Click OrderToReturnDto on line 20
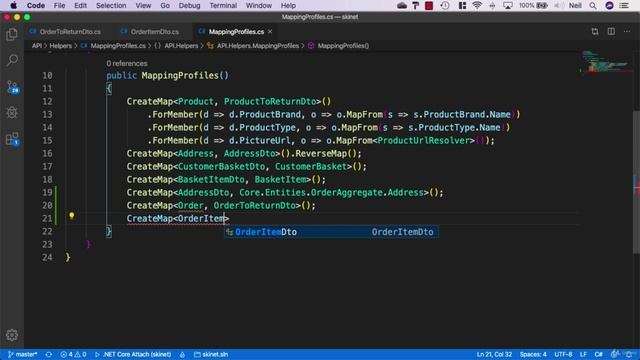The height and width of the screenshot is (360, 640). (x=254, y=205)
